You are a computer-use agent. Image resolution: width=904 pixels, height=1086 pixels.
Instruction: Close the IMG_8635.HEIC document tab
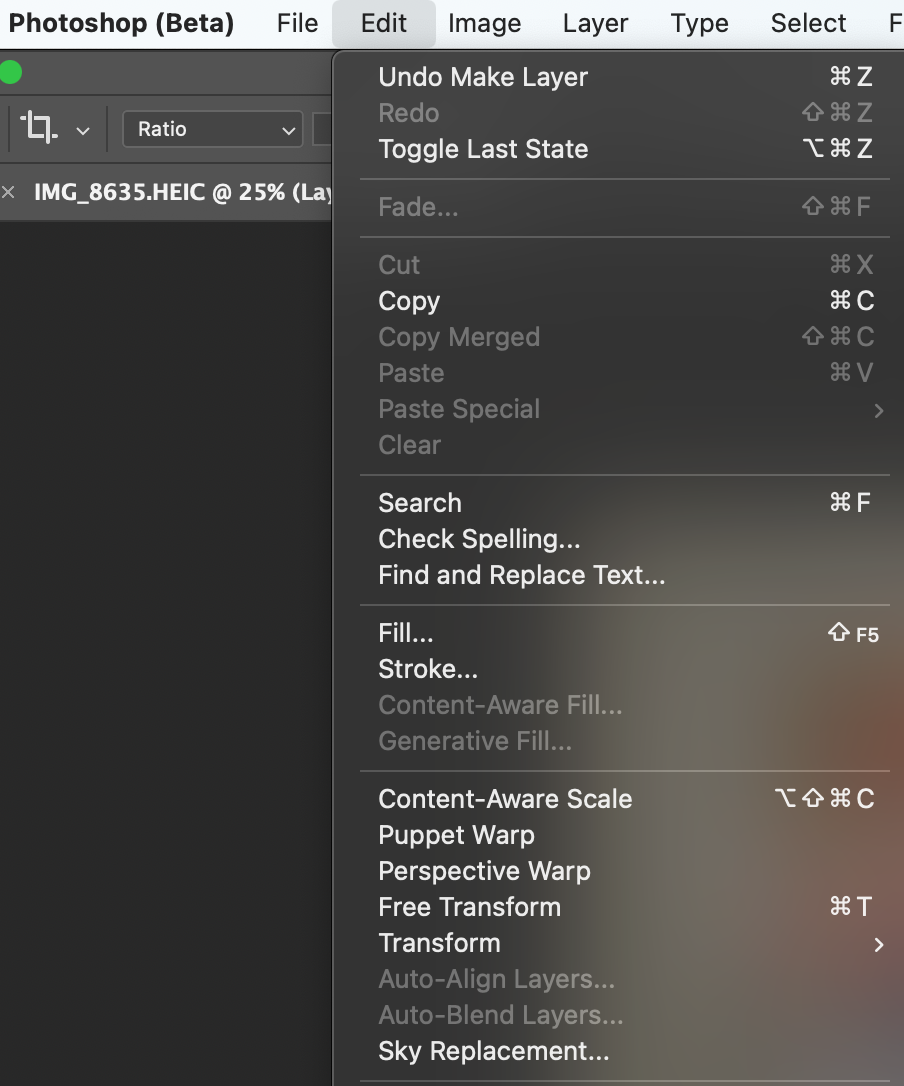coord(9,192)
